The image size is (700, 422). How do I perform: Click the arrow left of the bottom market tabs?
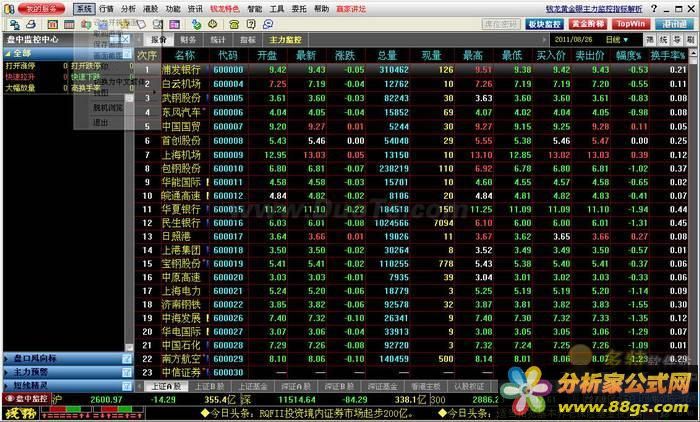click(140, 386)
